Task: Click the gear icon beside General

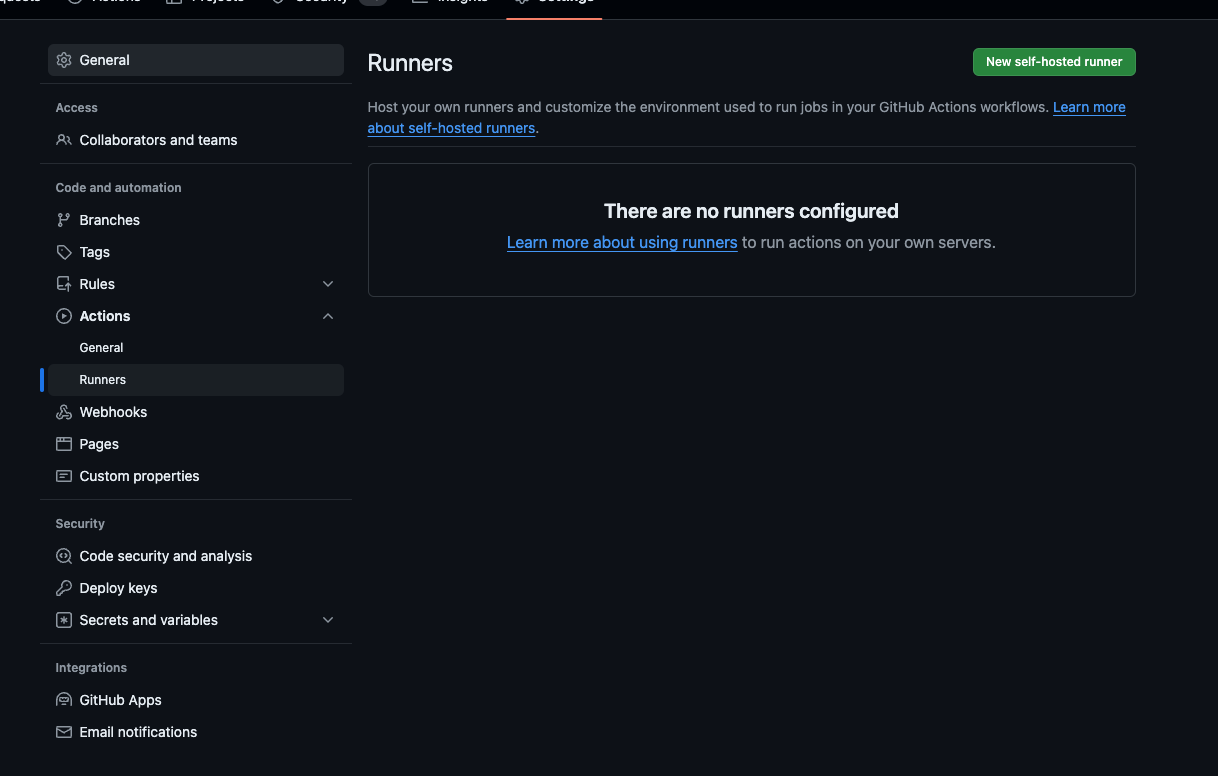Action: pos(64,60)
